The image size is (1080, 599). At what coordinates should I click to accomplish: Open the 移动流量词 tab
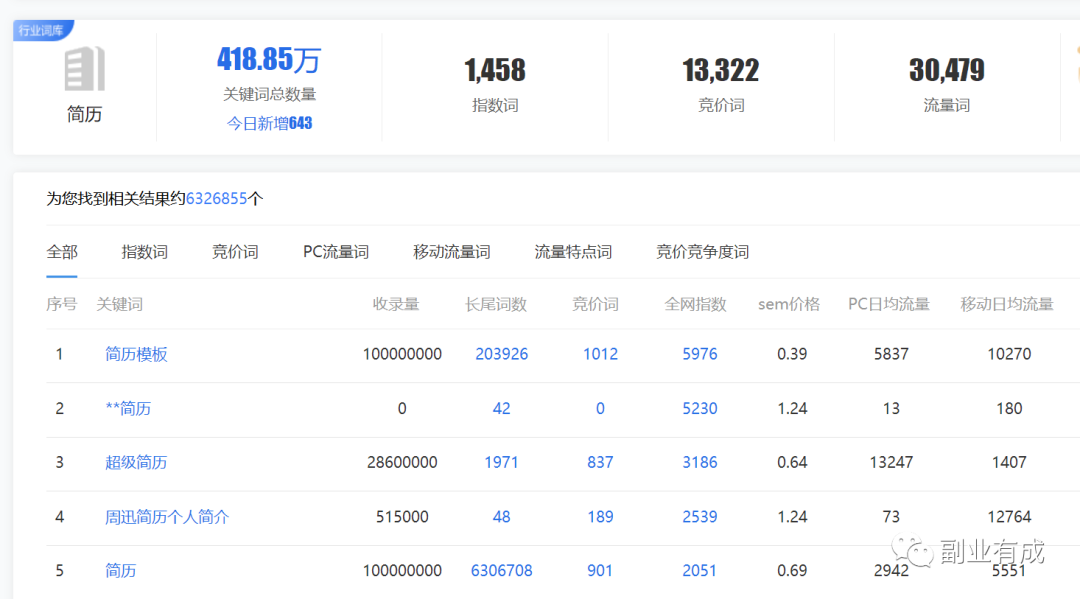pyautogui.click(x=452, y=252)
